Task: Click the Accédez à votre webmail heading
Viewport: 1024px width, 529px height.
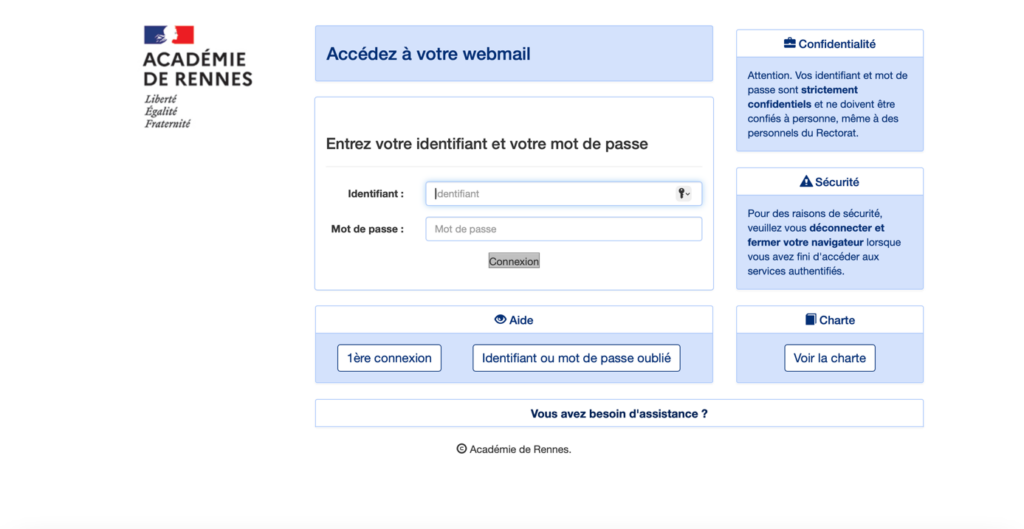Action: click(428, 54)
